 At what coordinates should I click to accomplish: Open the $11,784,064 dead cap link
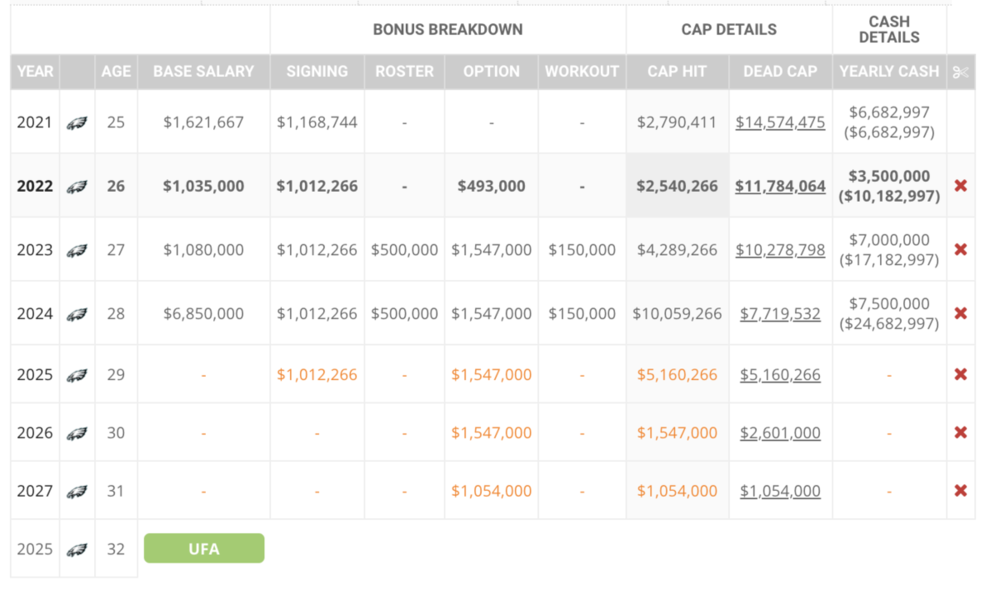click(x=780, y=186)
